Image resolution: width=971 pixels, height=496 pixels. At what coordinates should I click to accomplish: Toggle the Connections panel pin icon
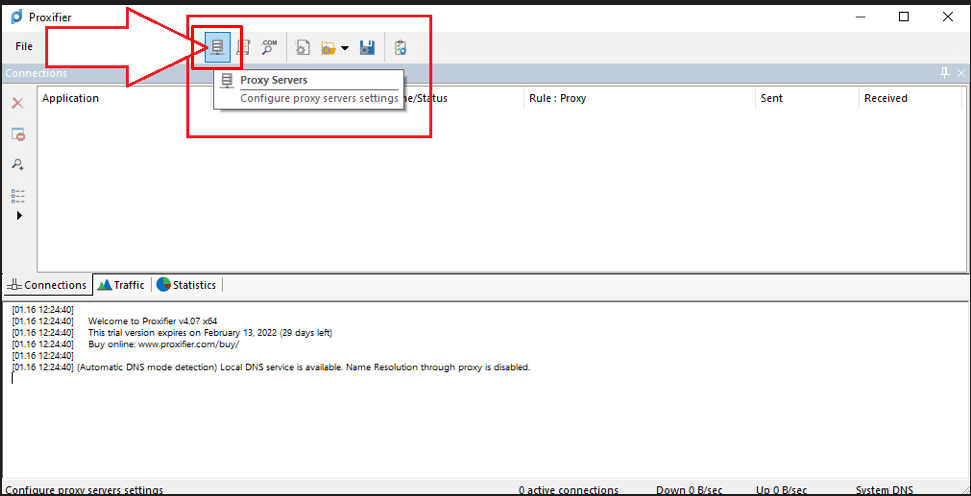click(945, 73)
